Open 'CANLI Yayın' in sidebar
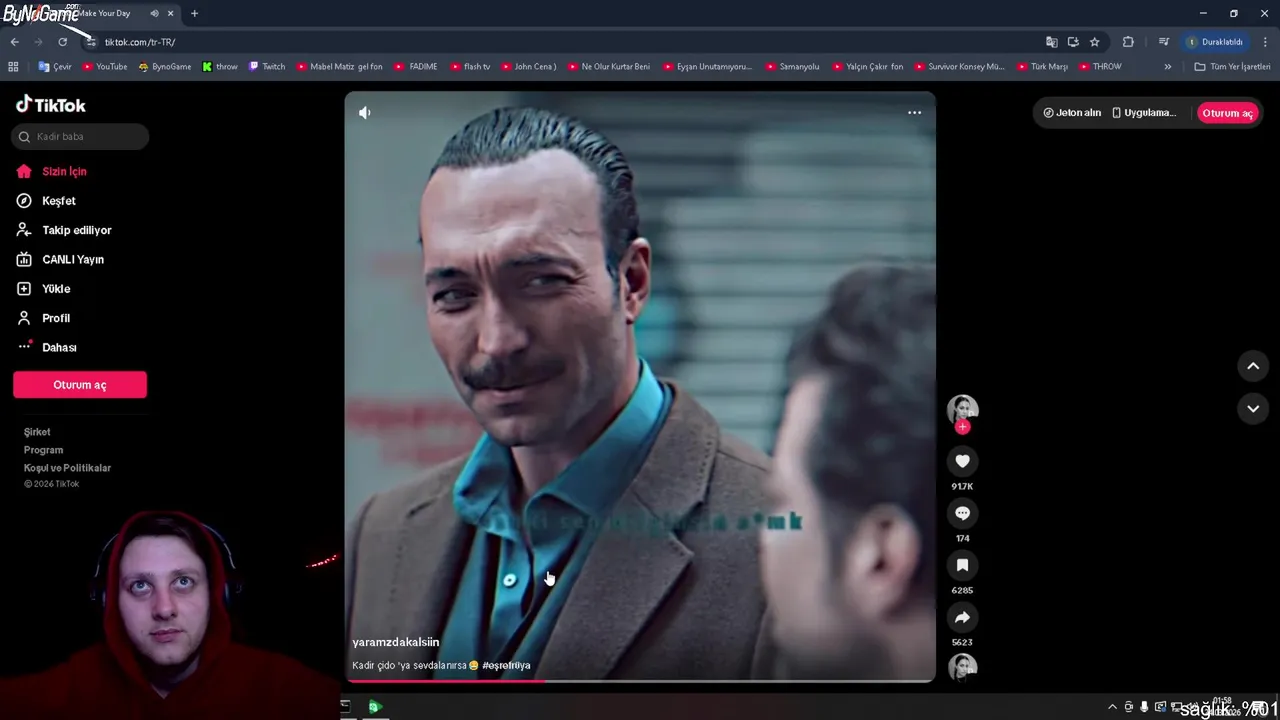This screenshot has width=1280, height=720. [x=60, y=259]
